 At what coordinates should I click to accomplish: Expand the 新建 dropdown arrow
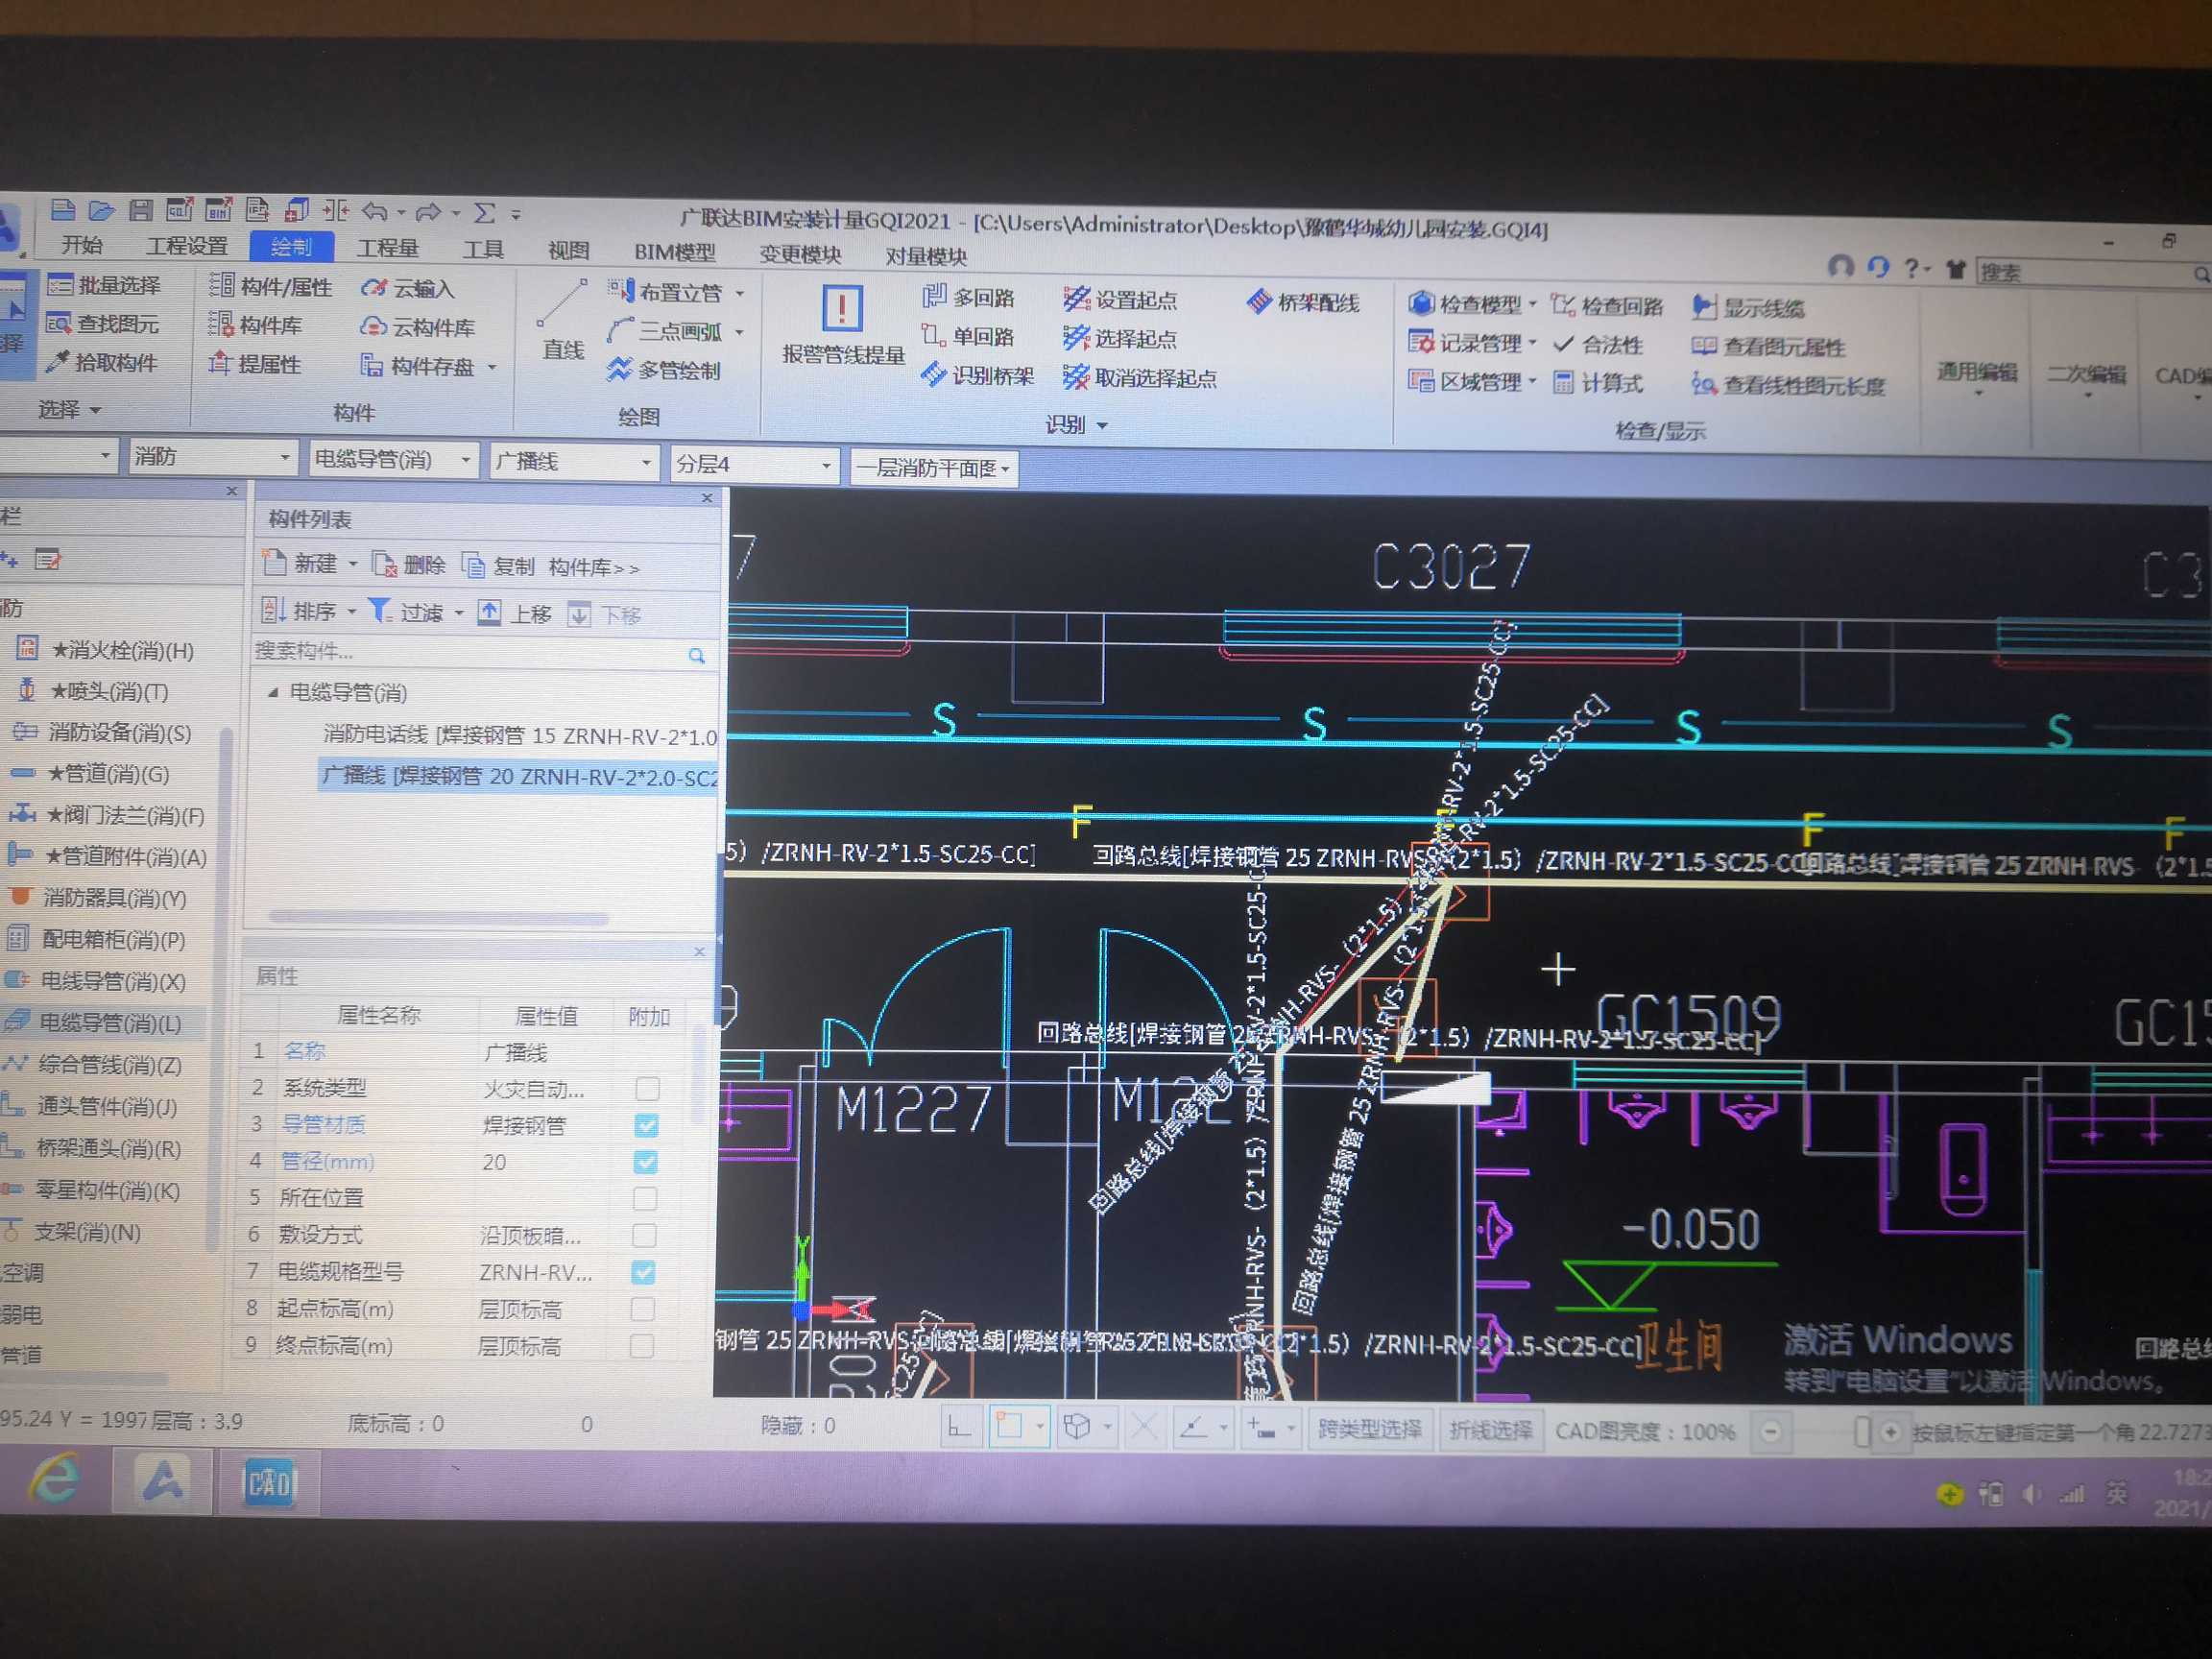[352, 565]
